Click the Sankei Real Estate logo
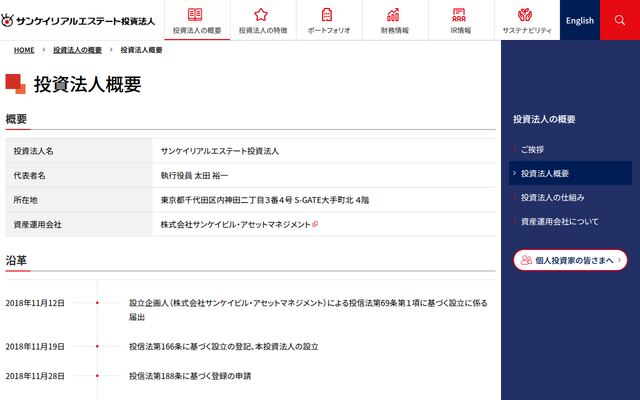The width and height of the screenshot is (640, 400). point(78,20)
